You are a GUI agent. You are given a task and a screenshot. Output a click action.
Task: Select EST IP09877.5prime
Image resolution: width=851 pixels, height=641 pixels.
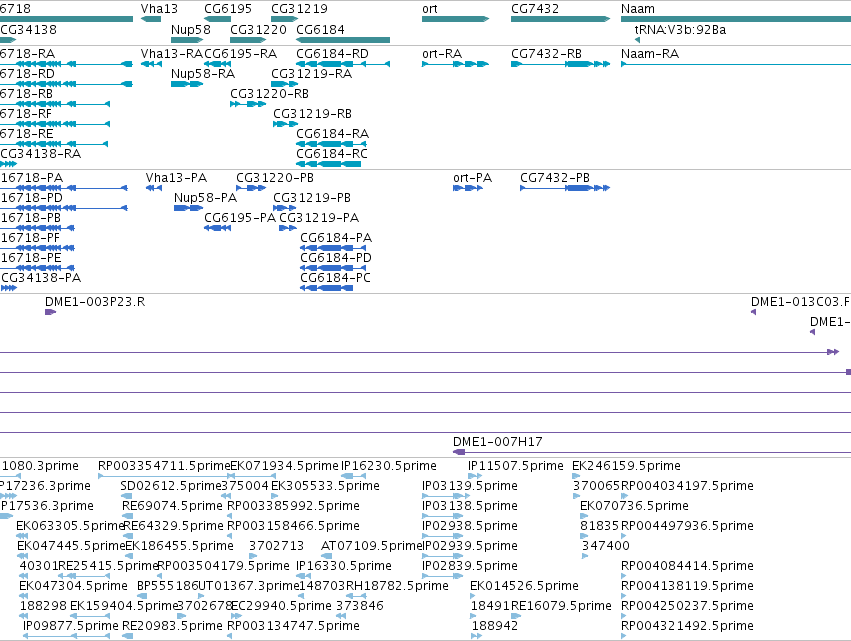click(67, 636)
